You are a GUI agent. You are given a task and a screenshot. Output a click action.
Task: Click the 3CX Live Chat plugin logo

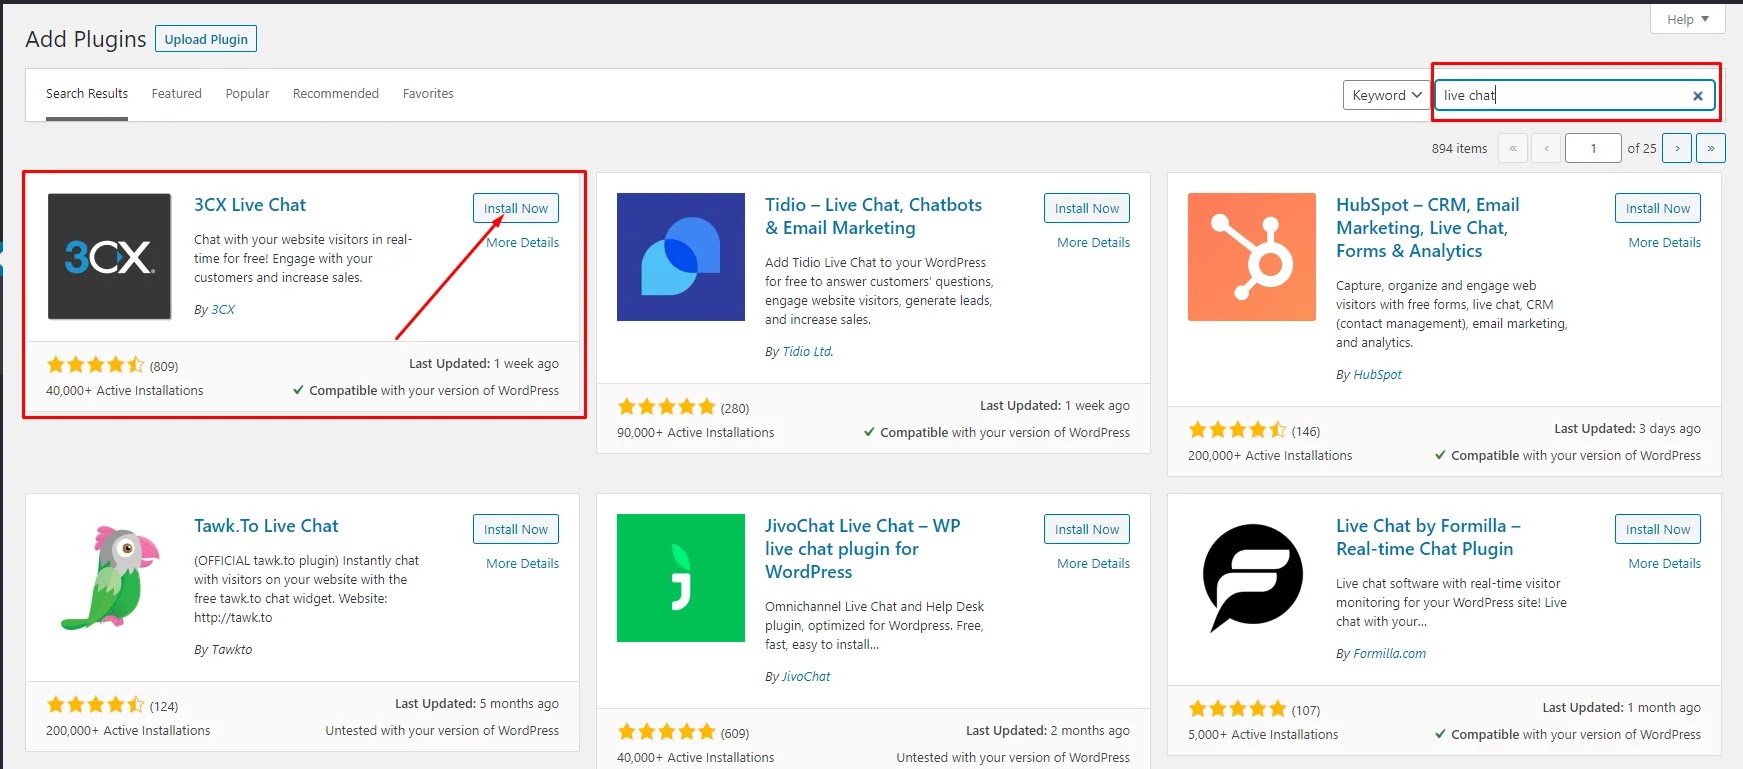coord(109,257)
